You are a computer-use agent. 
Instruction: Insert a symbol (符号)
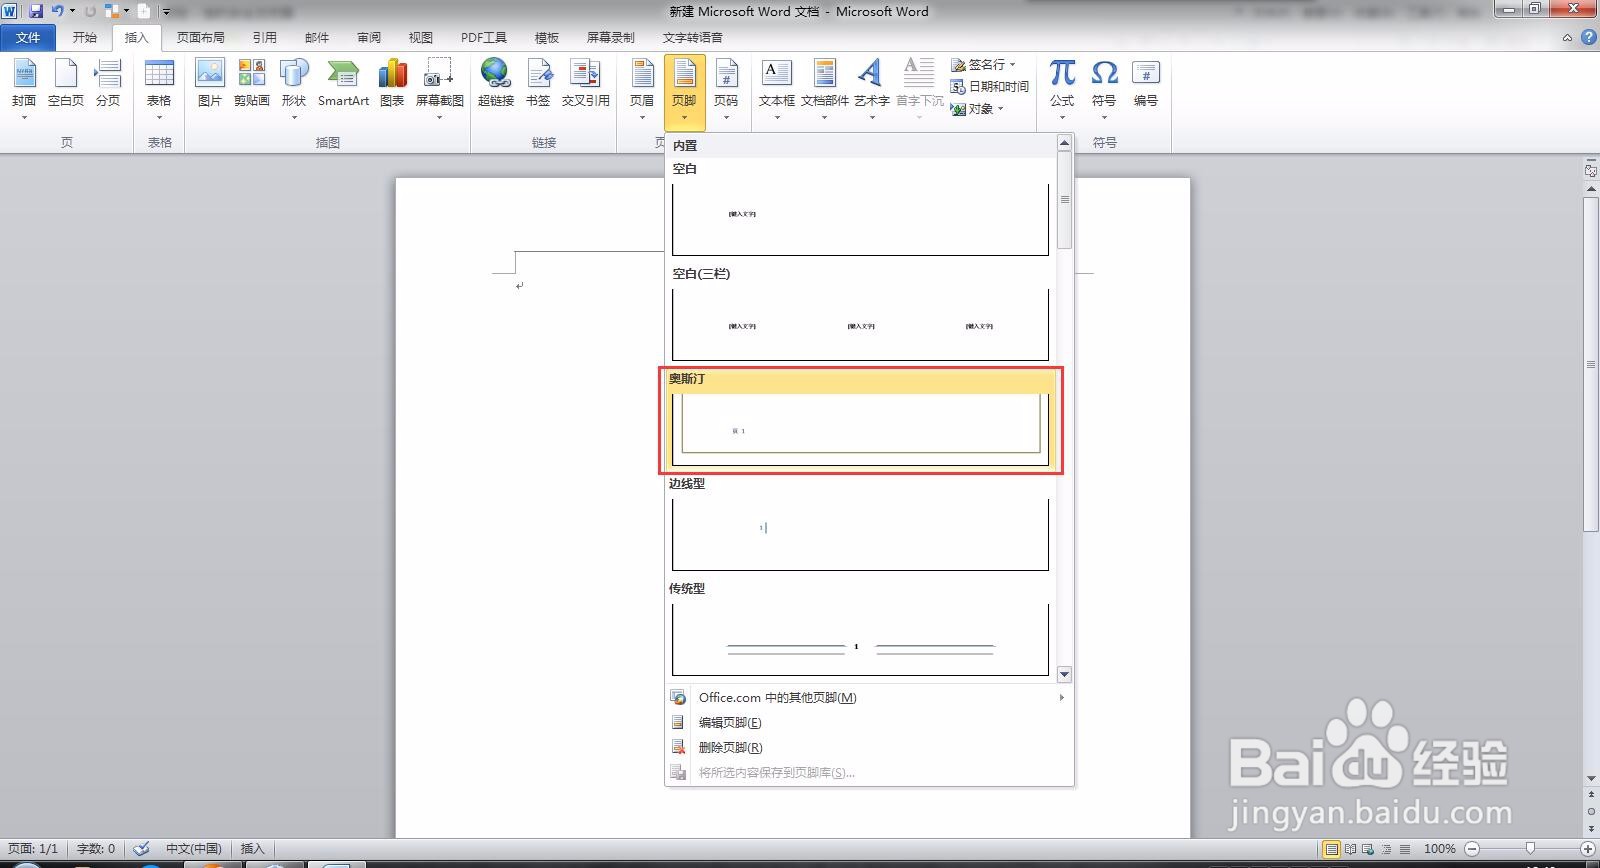[1104, 88]
